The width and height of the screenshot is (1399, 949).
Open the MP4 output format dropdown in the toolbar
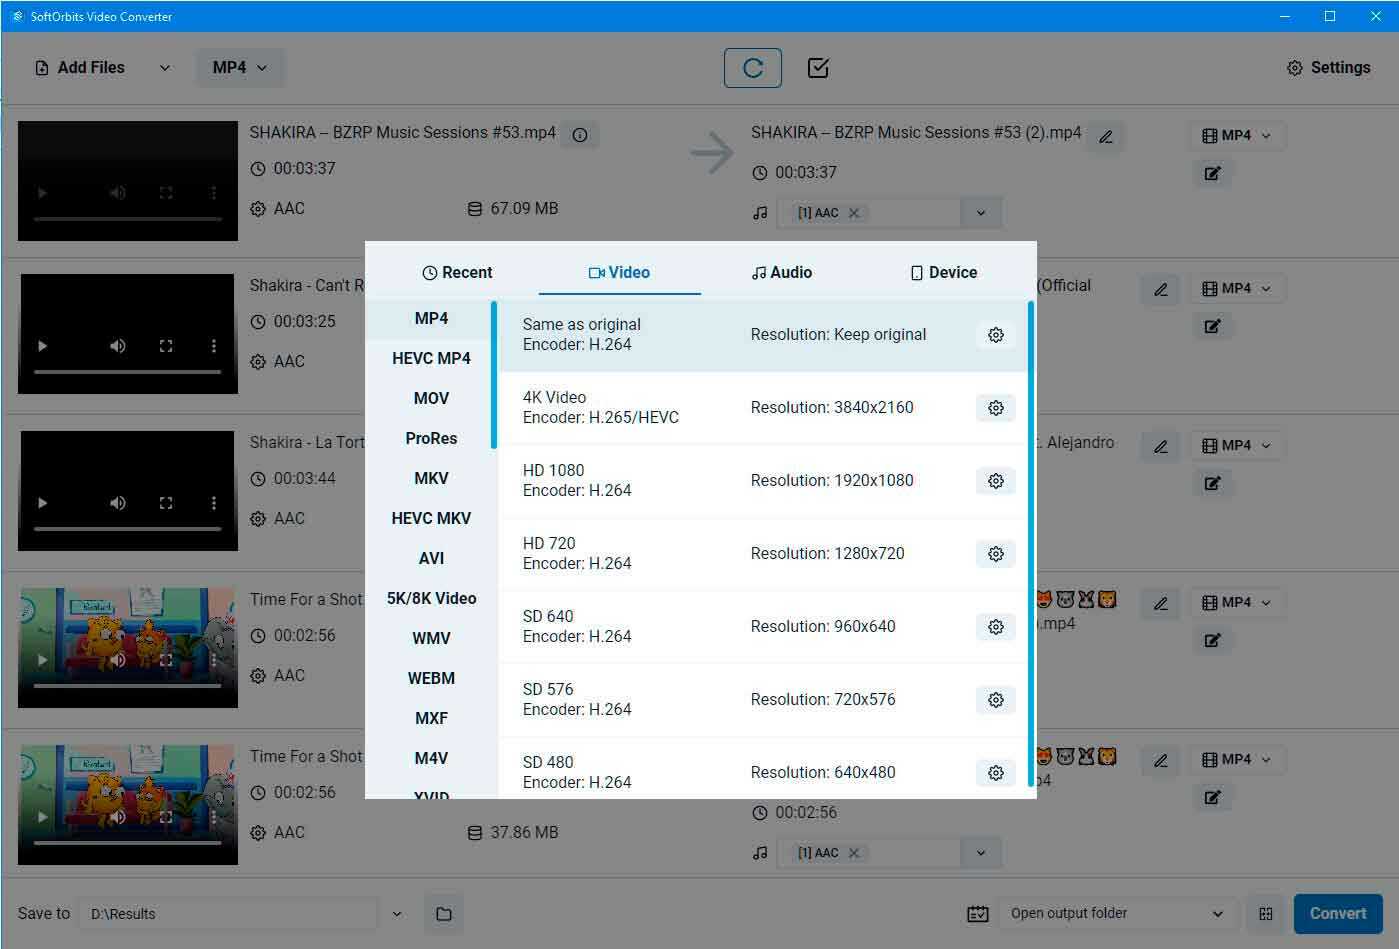point(239,67)
